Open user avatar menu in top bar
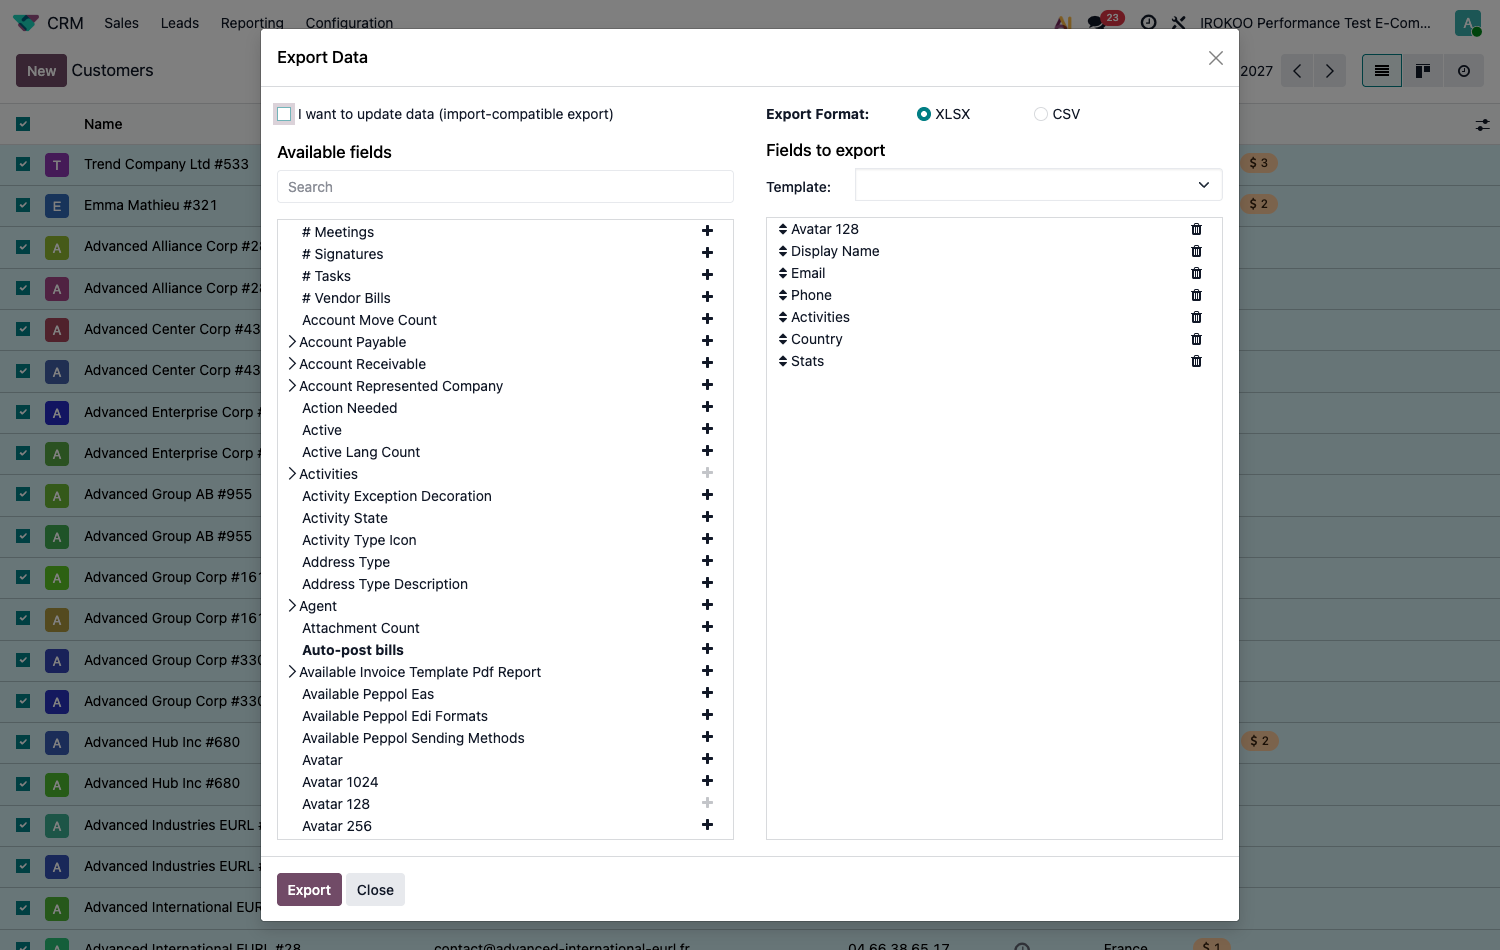This screenshot has width=1500, height=950. (1467, 23)
